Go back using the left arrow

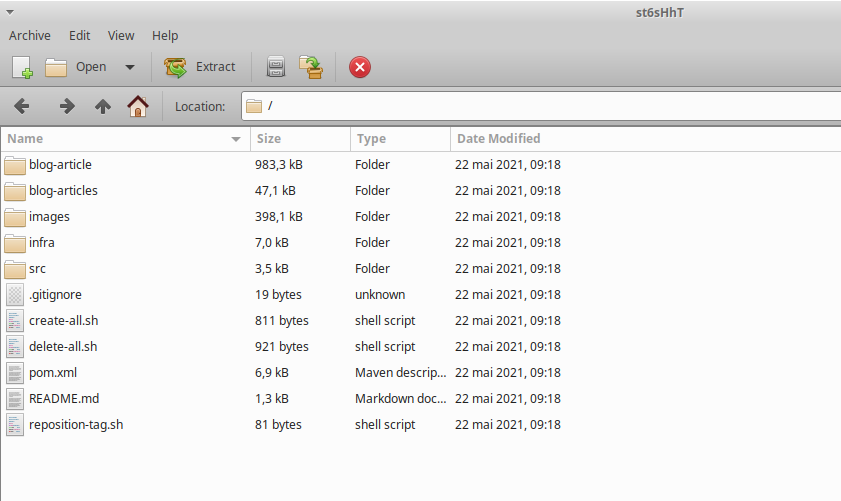tap(22, 106)
